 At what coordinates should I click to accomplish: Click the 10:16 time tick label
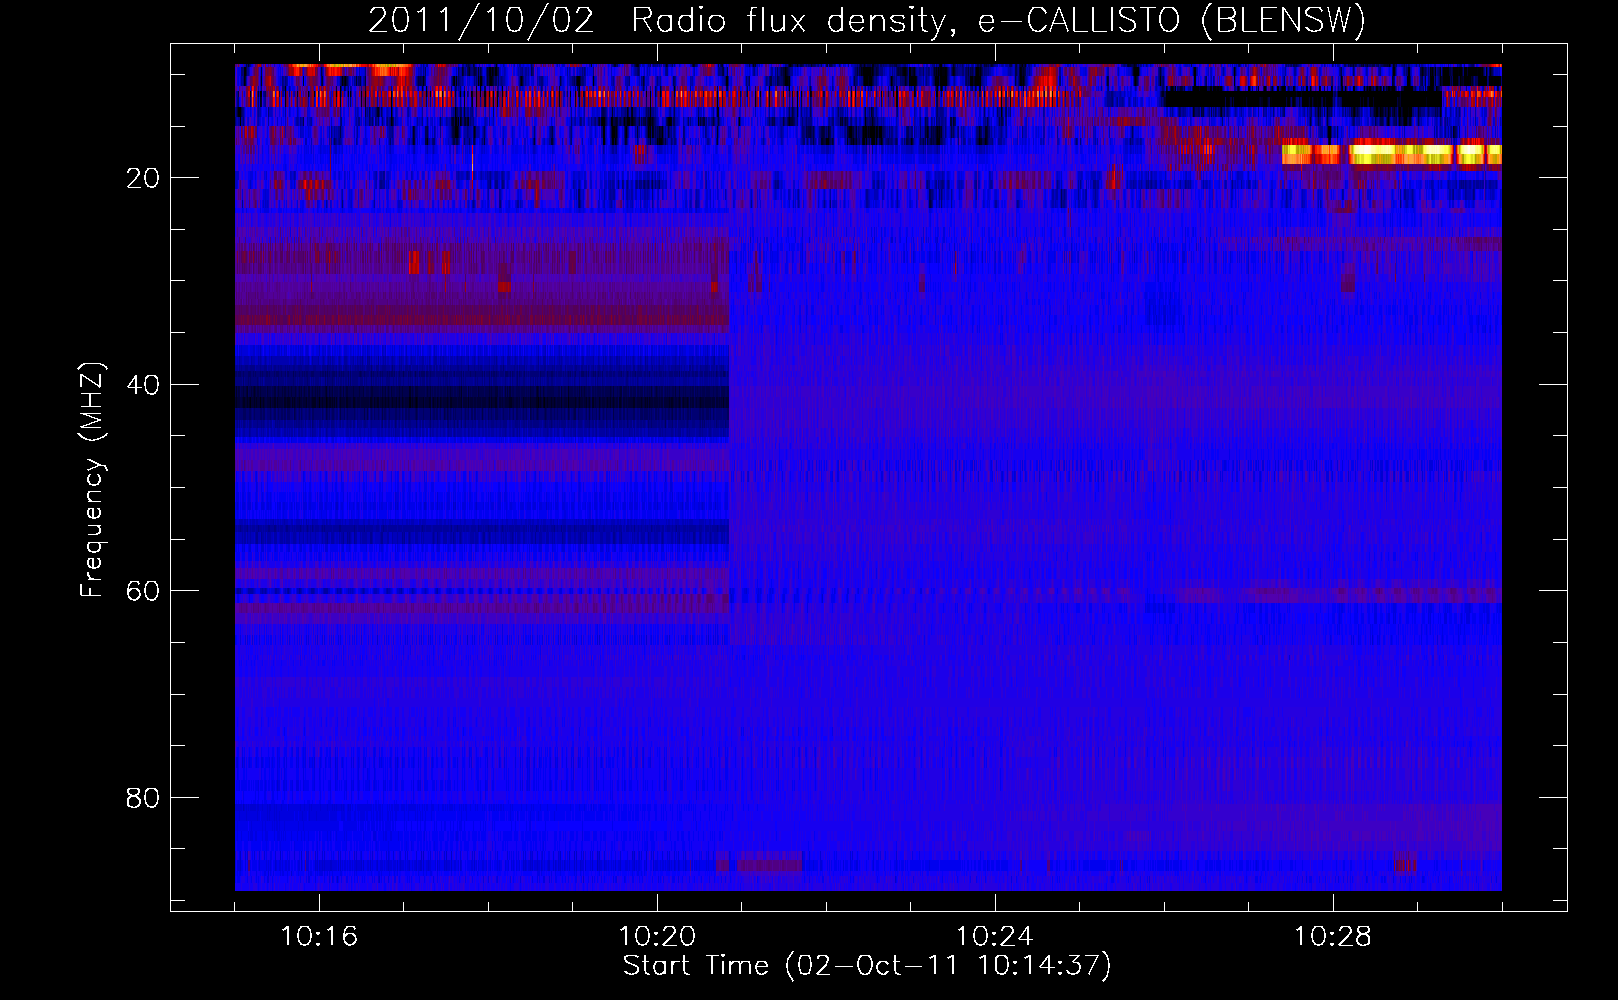[x=319, y=937]
